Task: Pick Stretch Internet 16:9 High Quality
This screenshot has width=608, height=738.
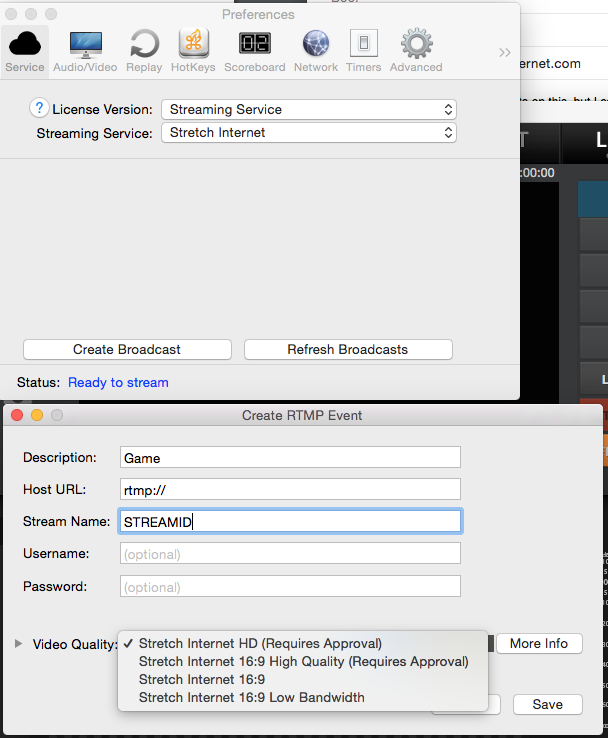Action: [x=303, y=661]
